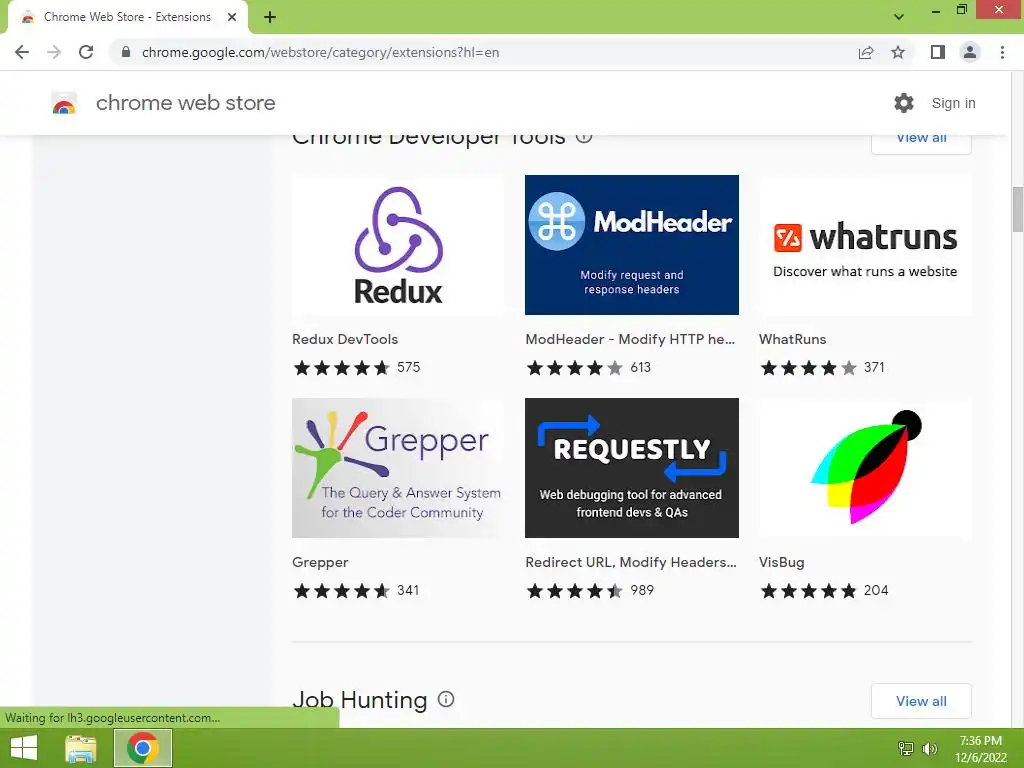Click the forward navigation arrow
Viewport: 1024px width, 768px height.
click(x=54, y=52)
